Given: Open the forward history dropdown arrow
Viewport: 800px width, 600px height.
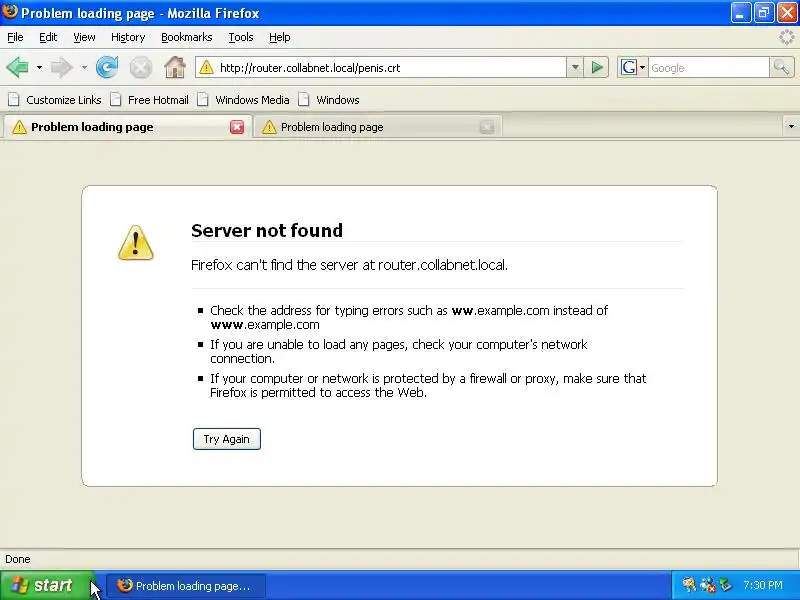Looking at the screenshot, I should coord(84,67).
